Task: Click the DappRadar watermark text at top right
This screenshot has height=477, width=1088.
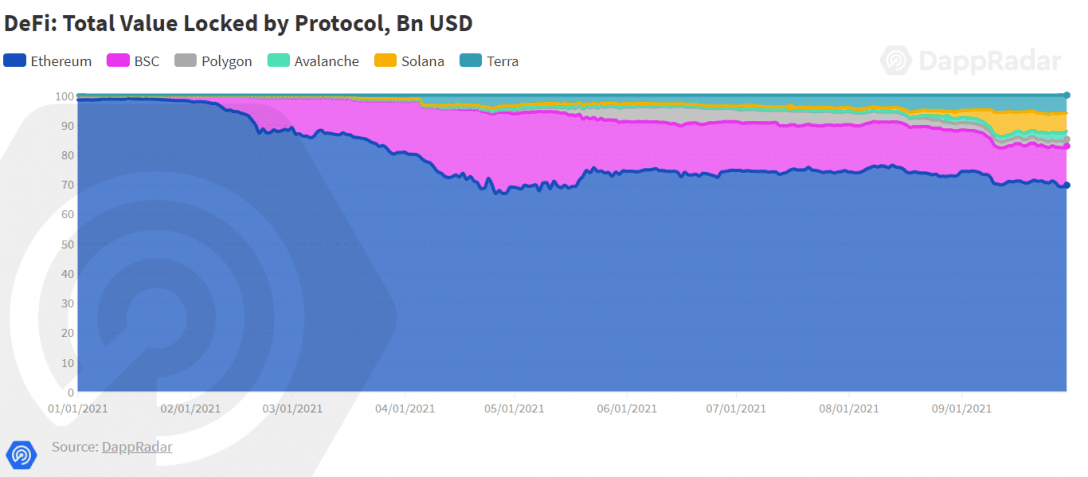Action: pos(987,61)
